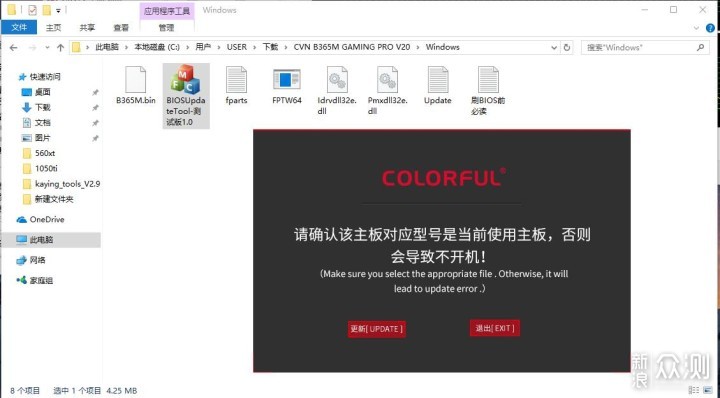Open the address bar history dropdown
Viewport: 720px width, 398px height.
(x=554, y=47)
